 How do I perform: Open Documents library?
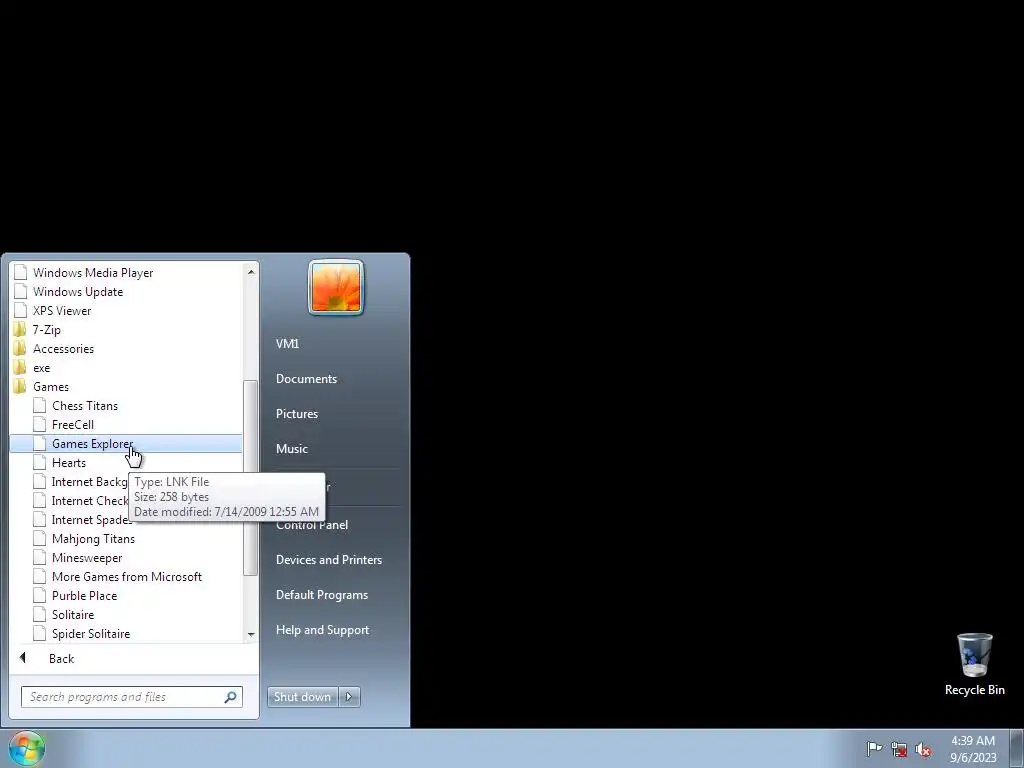point(306,379)
